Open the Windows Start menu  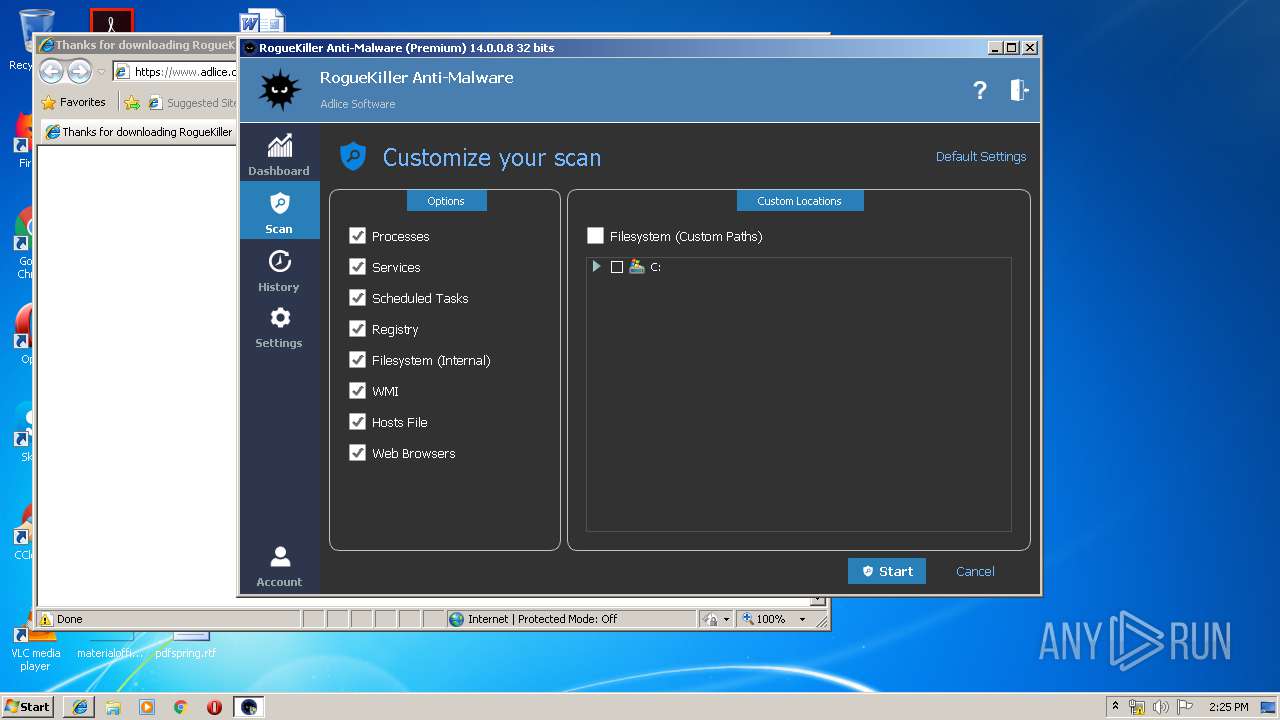coord(27,706)
